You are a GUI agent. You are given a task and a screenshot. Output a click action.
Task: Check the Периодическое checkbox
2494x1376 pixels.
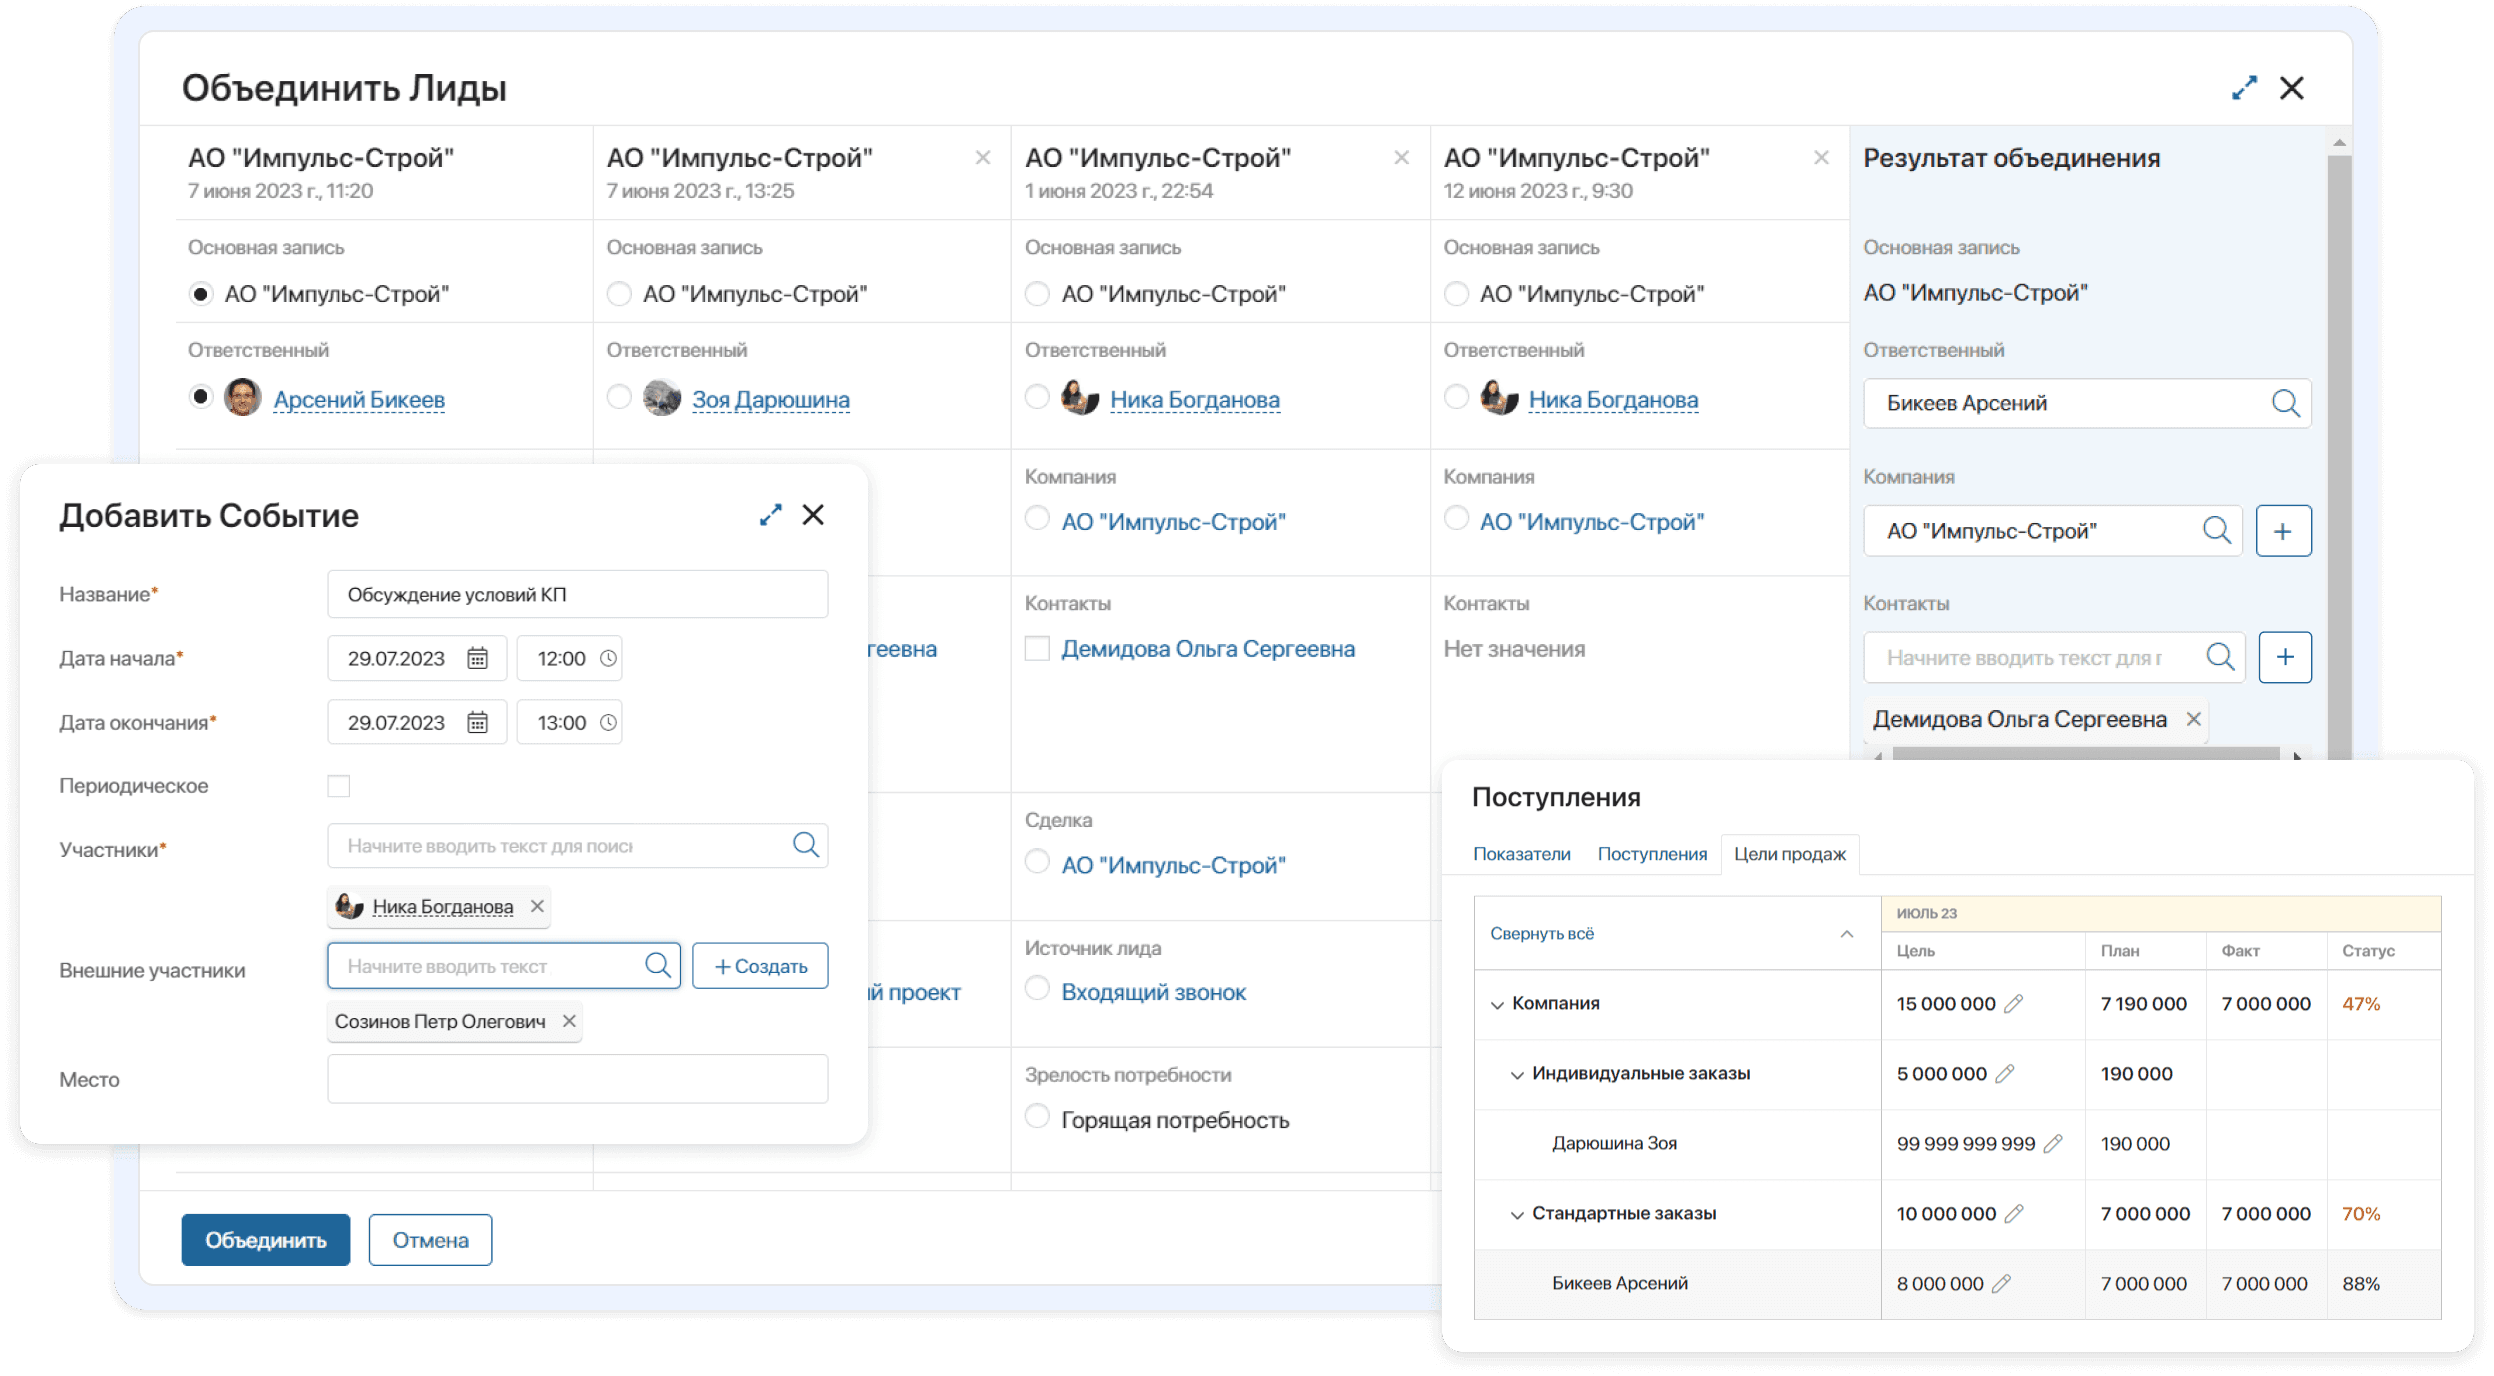point(339,786)
